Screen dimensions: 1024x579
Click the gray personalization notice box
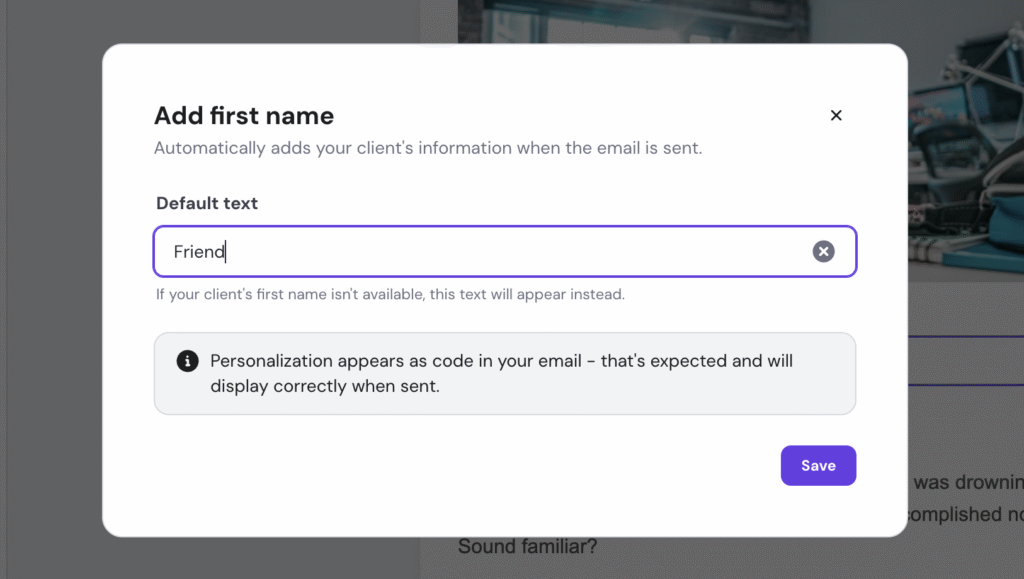pos(504,373)
